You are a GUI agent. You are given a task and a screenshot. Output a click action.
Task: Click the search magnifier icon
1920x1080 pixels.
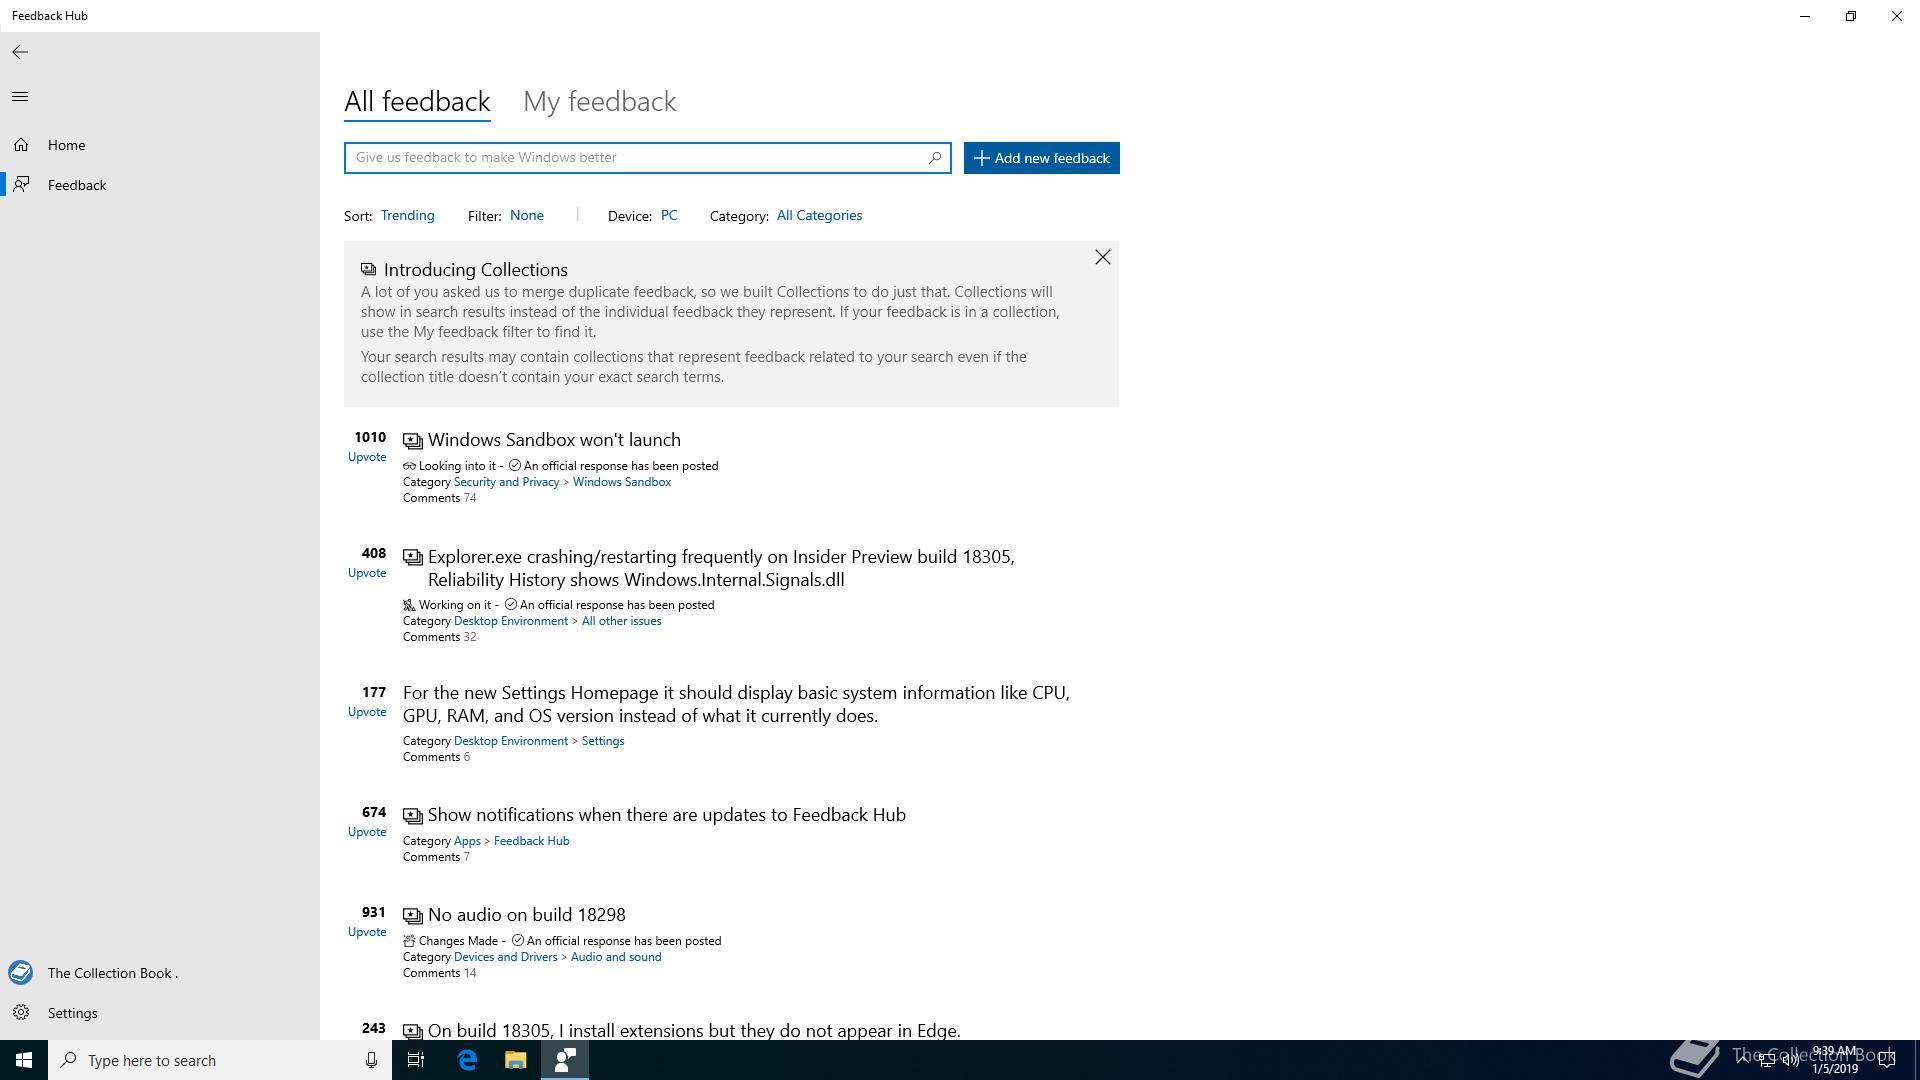click(x=935, y=157)
